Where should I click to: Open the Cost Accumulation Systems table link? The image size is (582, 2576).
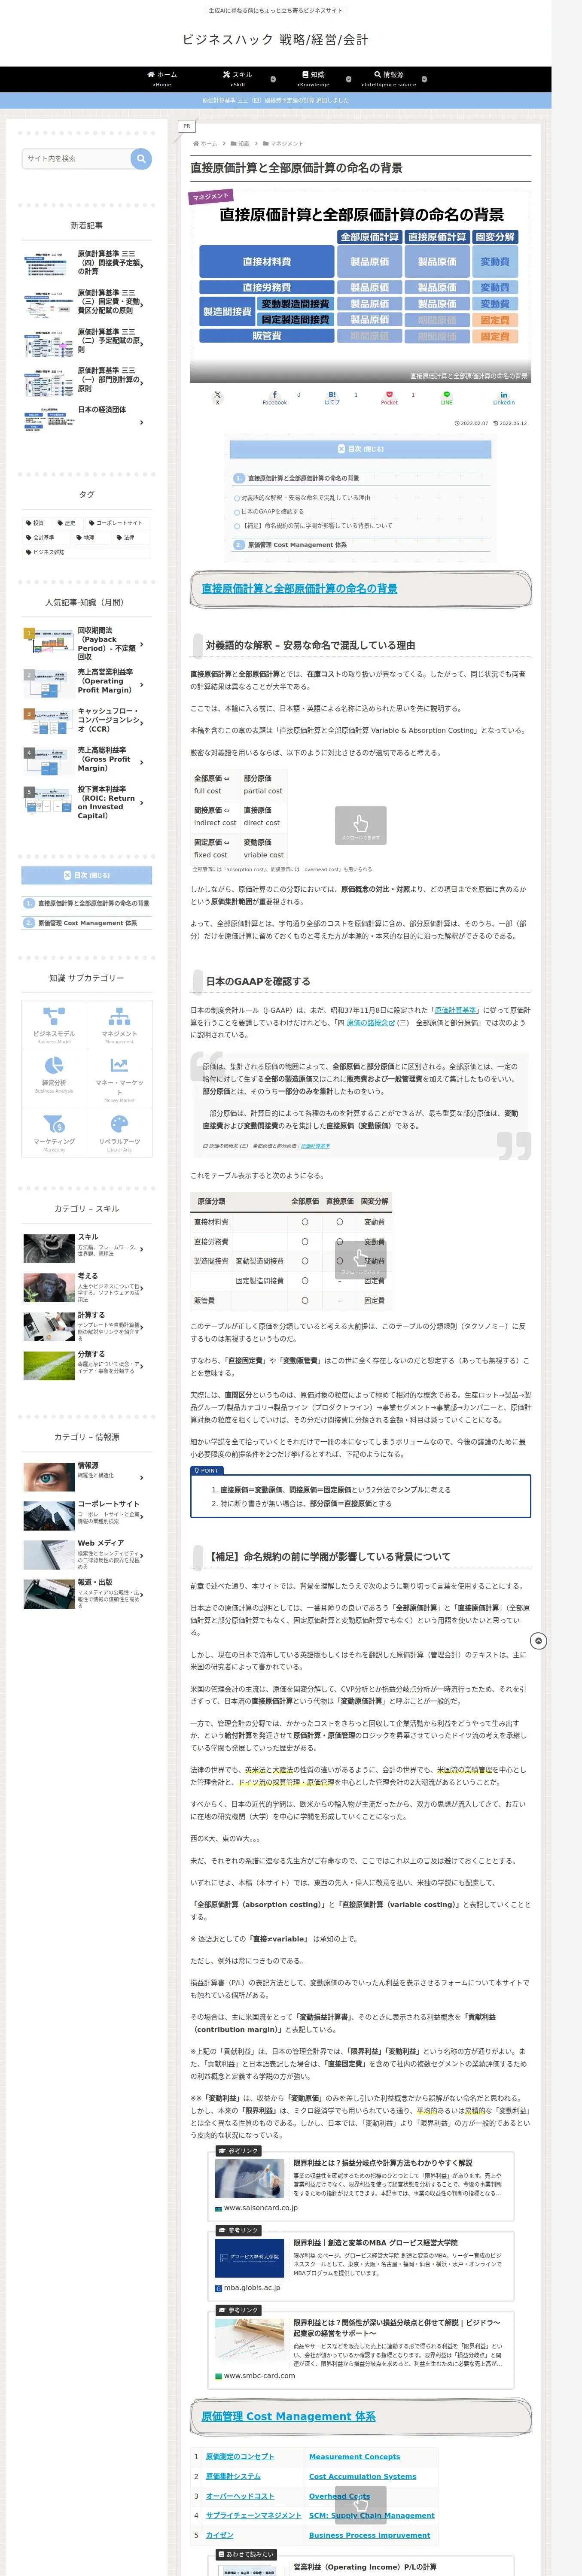point(362,2476)
